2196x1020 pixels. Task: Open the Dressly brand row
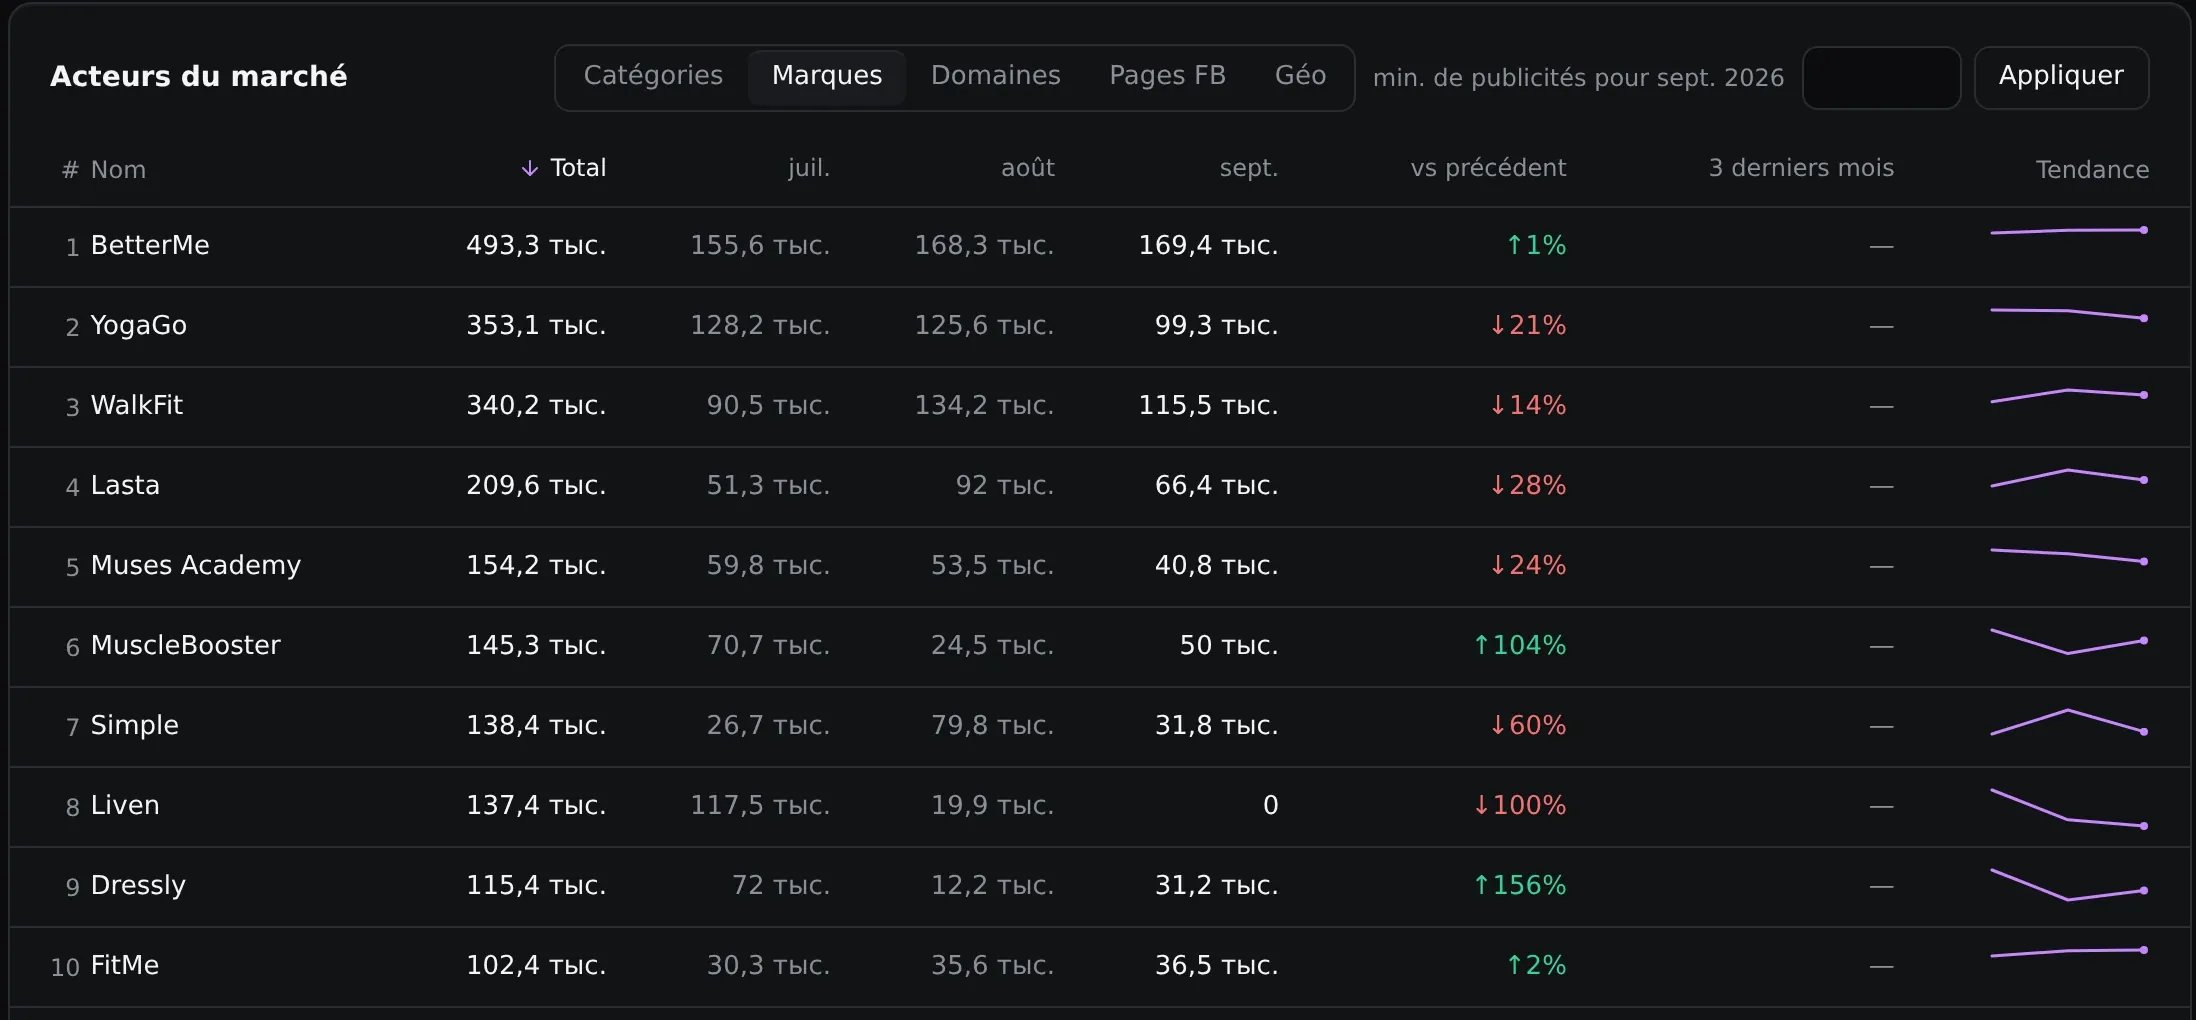1100,887
